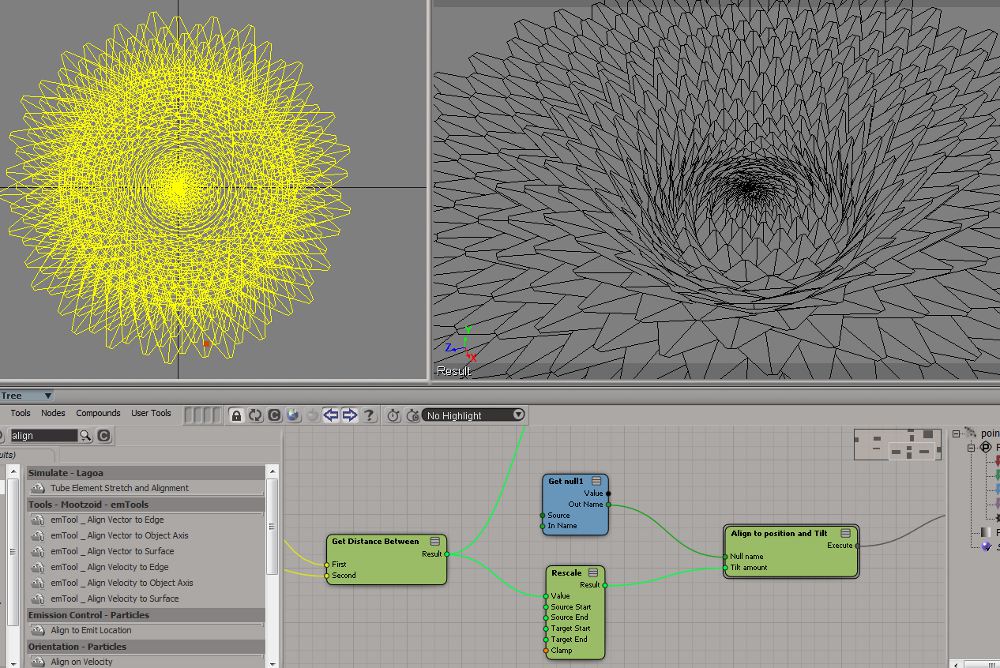Click the help question mark icon
The height and width of the screenshot is (668, 1000).
[x=369, y=415]
